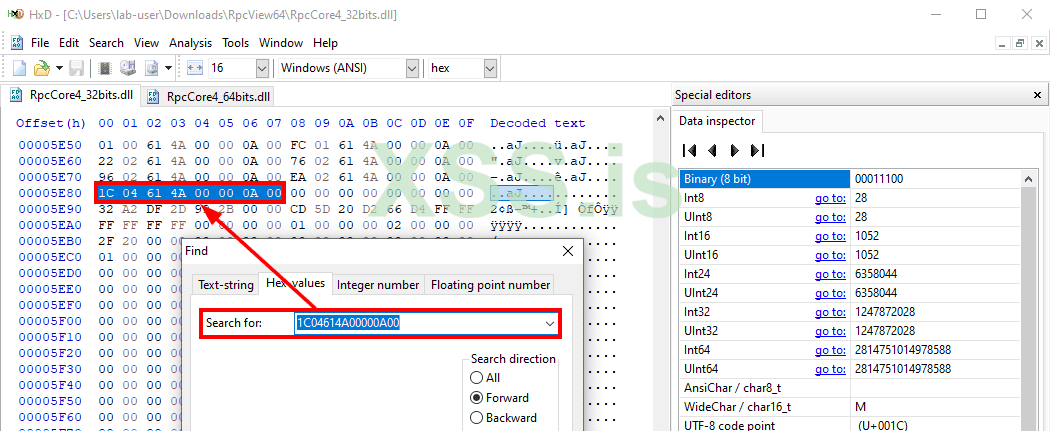Open the Edit menu
This screenshot has height=431, width=1050.
click(x=69, y=43)
